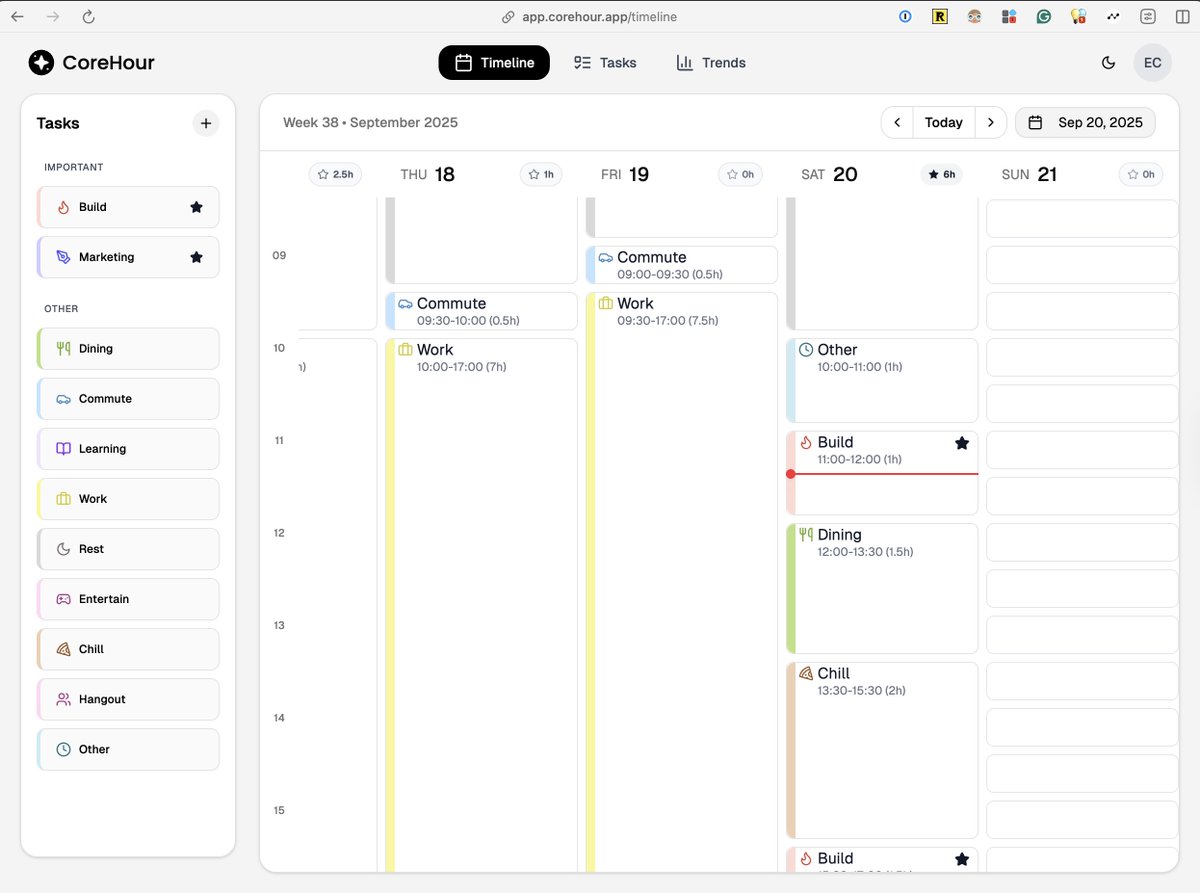
Task: Click the Chill pizza icon in sidebar
Action: point(63,649)
